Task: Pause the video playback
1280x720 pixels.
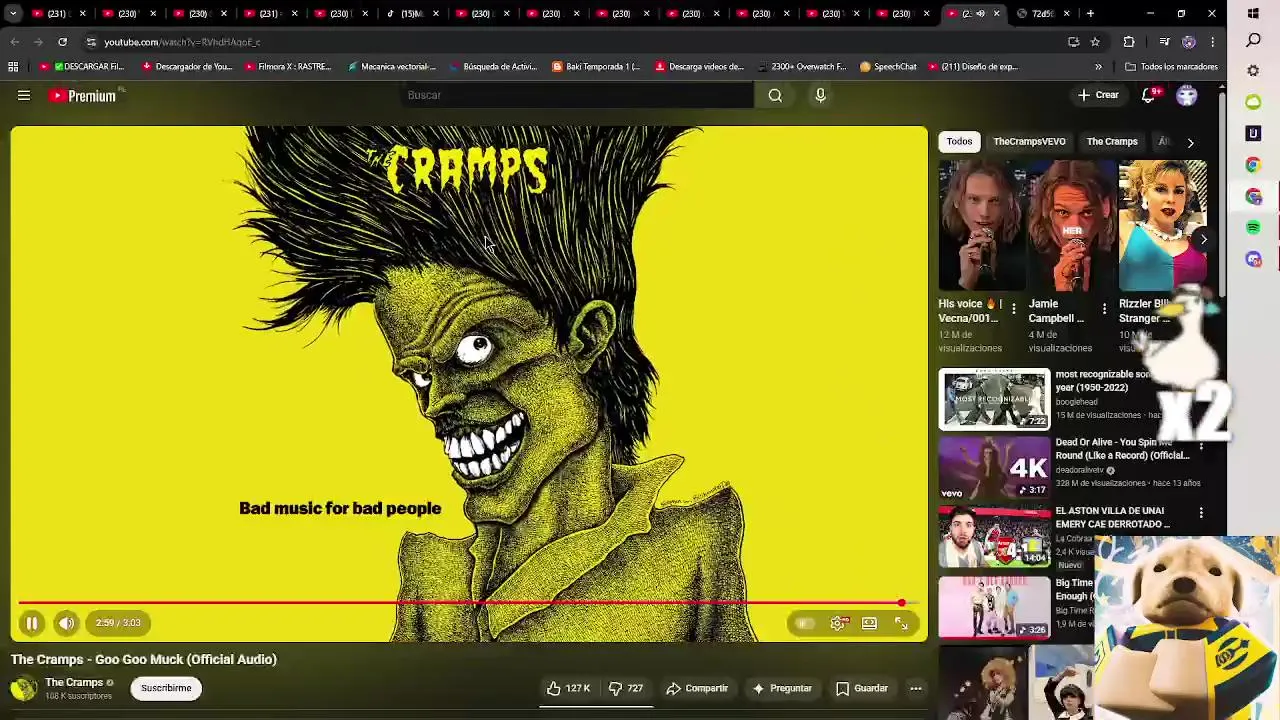Action: [x=32, y=623]
